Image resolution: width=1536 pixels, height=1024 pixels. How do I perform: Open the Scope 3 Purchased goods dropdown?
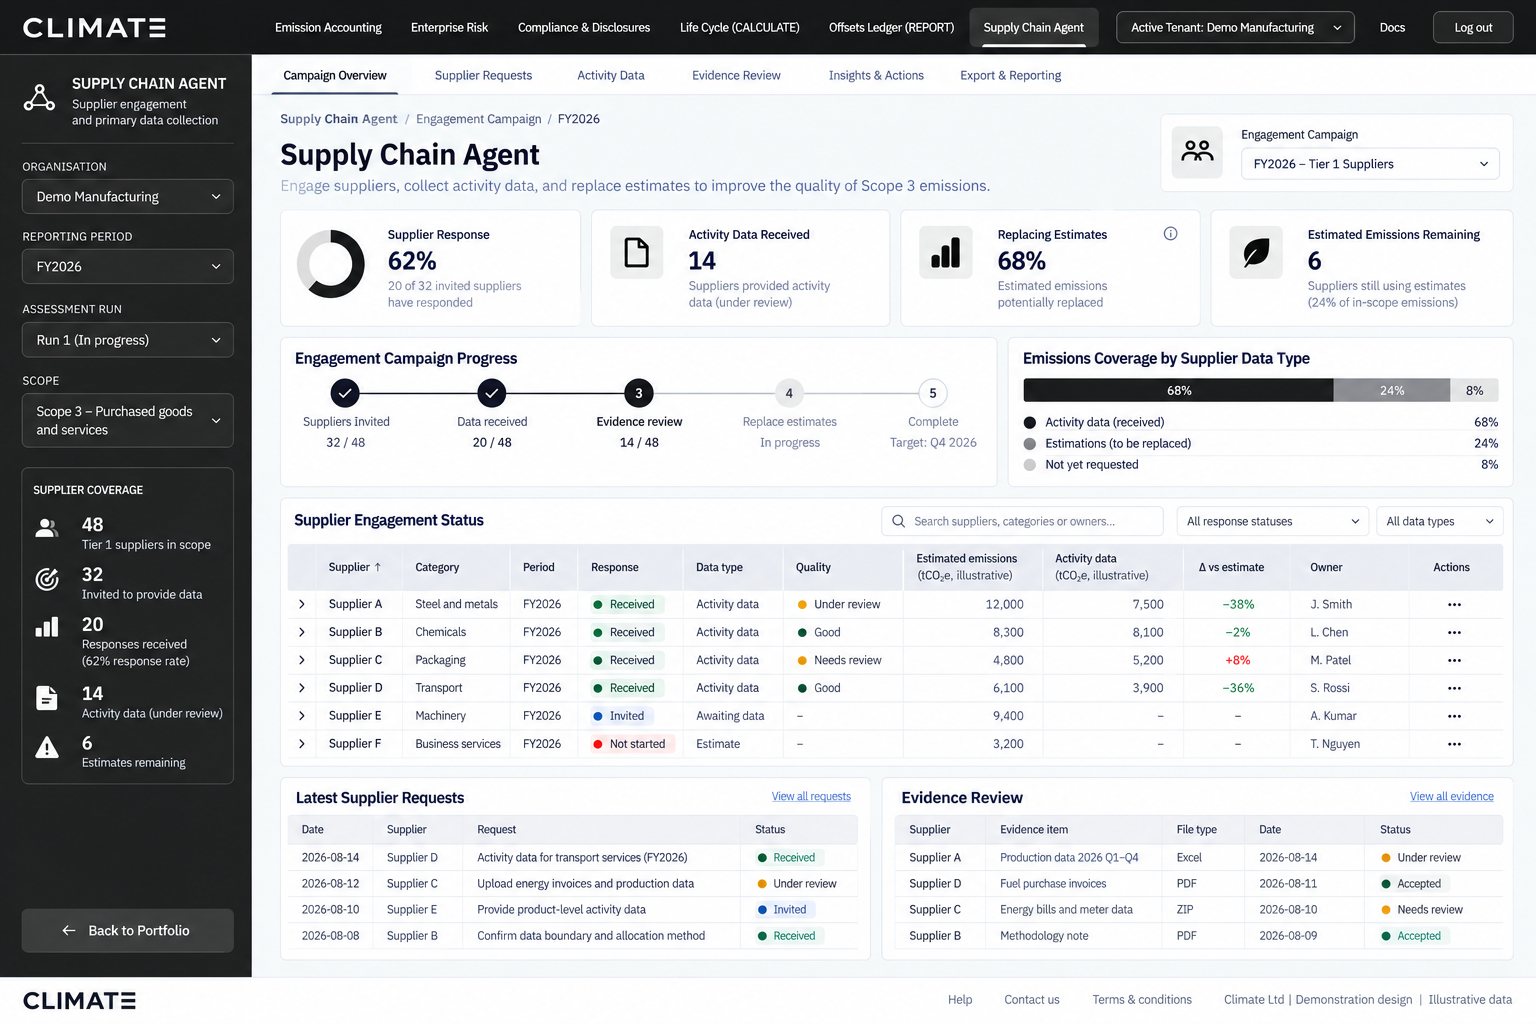tap(128, 420)
